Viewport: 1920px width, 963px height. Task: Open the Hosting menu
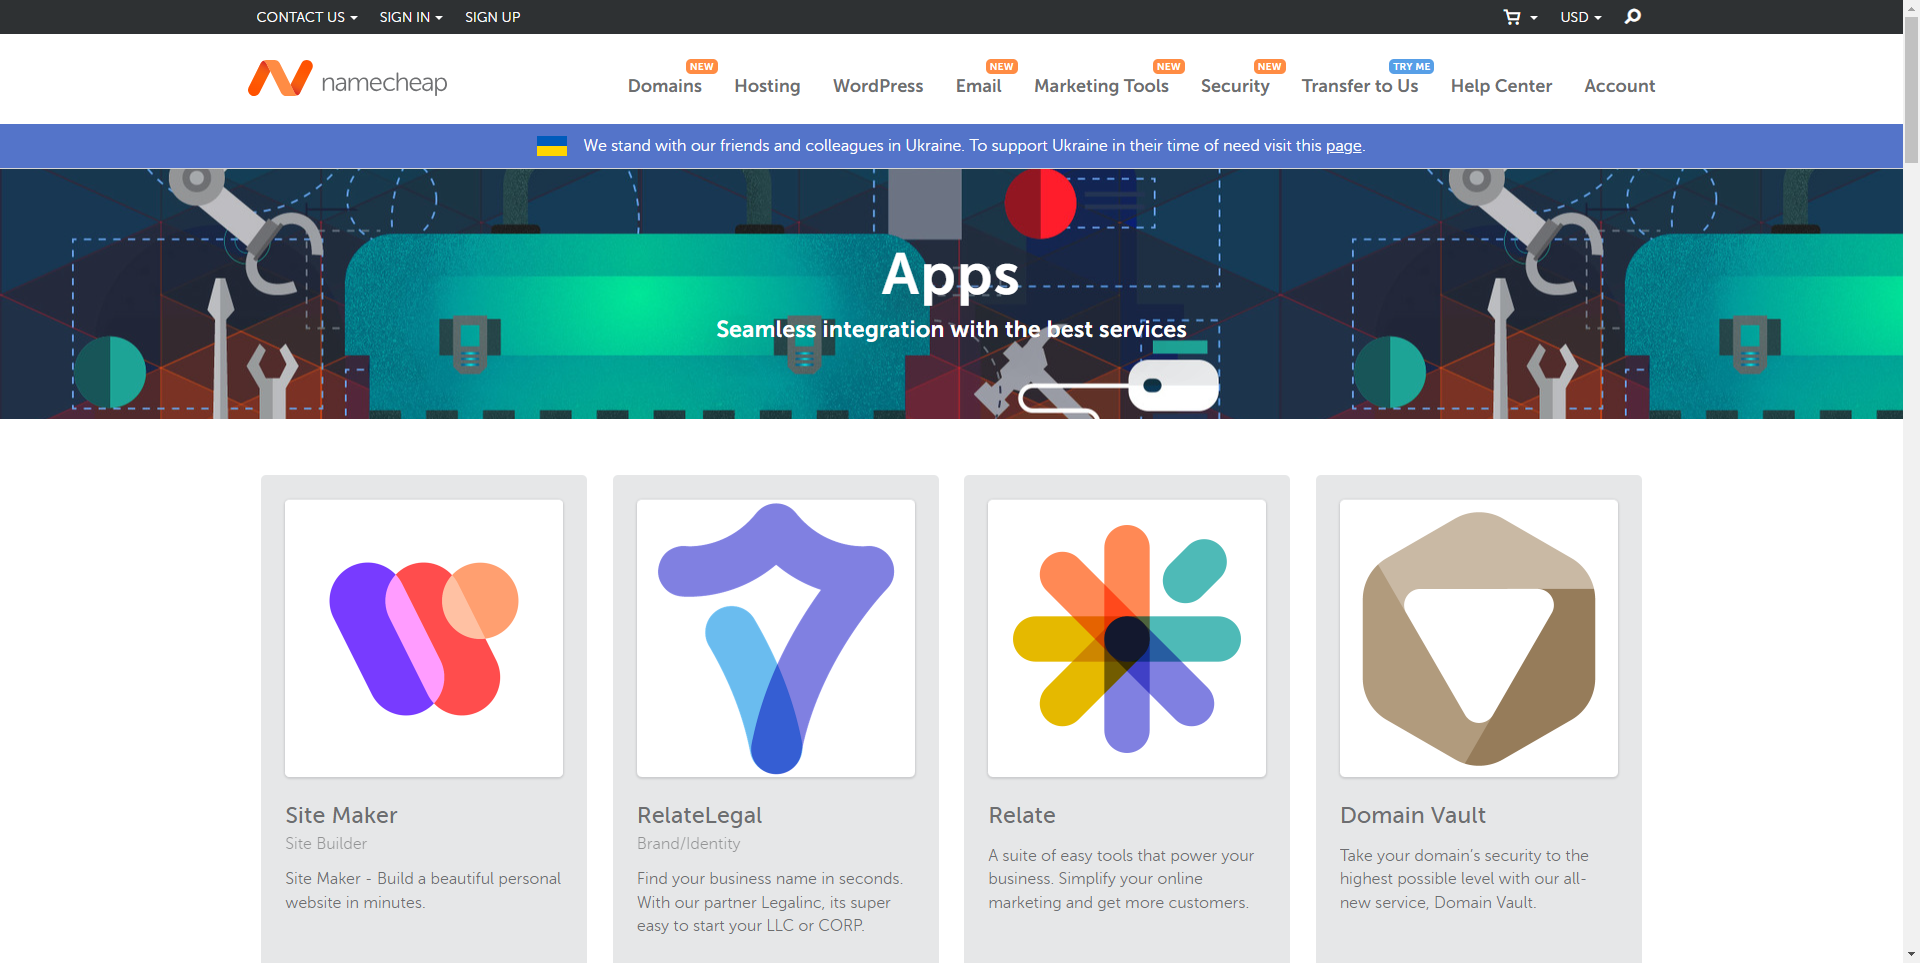coord(767,86)
